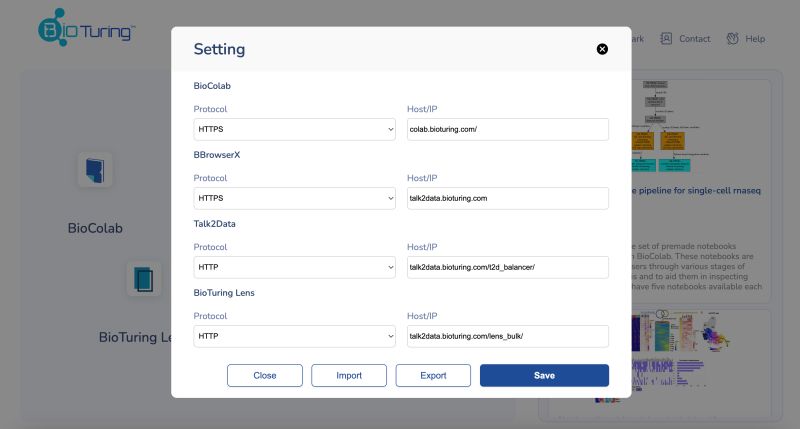The image size is (800, 429).
Task: Click the Help icon in header
Action: coord(733,39)
